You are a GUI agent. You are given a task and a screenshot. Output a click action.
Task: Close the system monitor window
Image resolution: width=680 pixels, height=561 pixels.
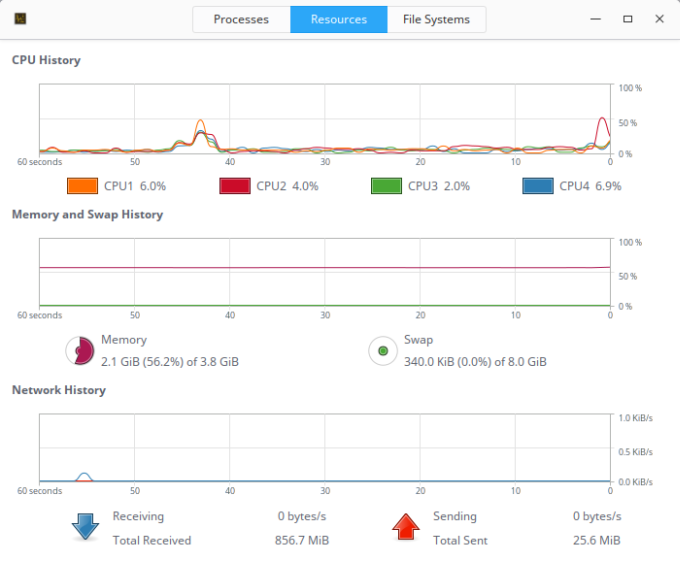pyautogui.click(x=659, y=19)
